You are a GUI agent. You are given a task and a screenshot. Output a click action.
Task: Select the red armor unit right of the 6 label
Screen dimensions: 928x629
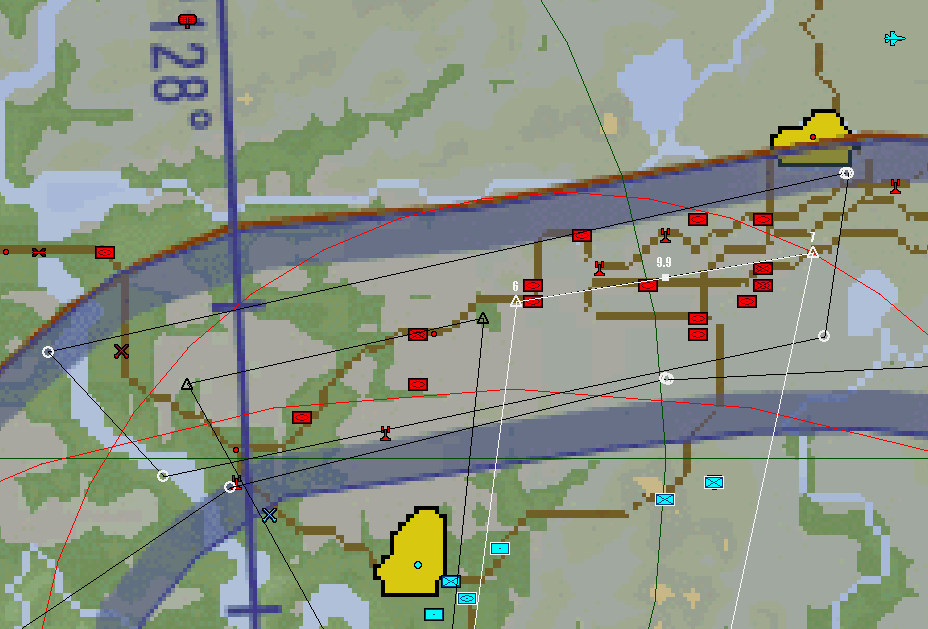coord(533,286)
